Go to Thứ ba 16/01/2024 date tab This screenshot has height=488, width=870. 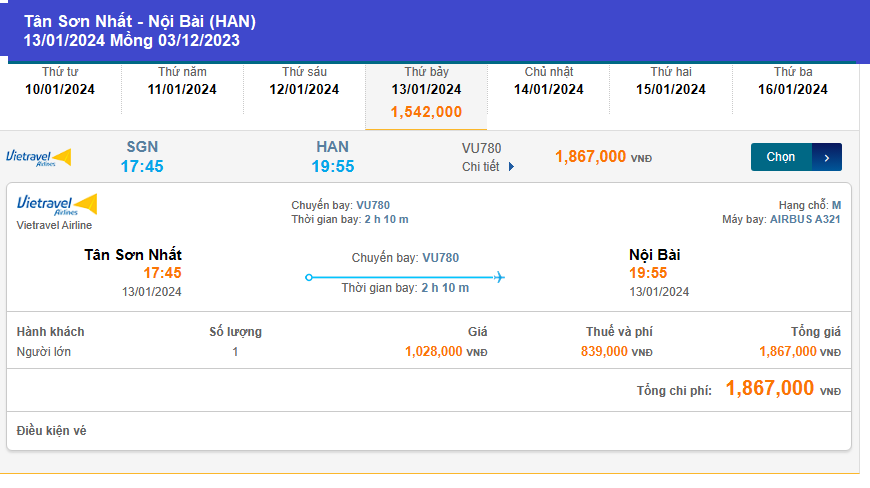[793, 81]
